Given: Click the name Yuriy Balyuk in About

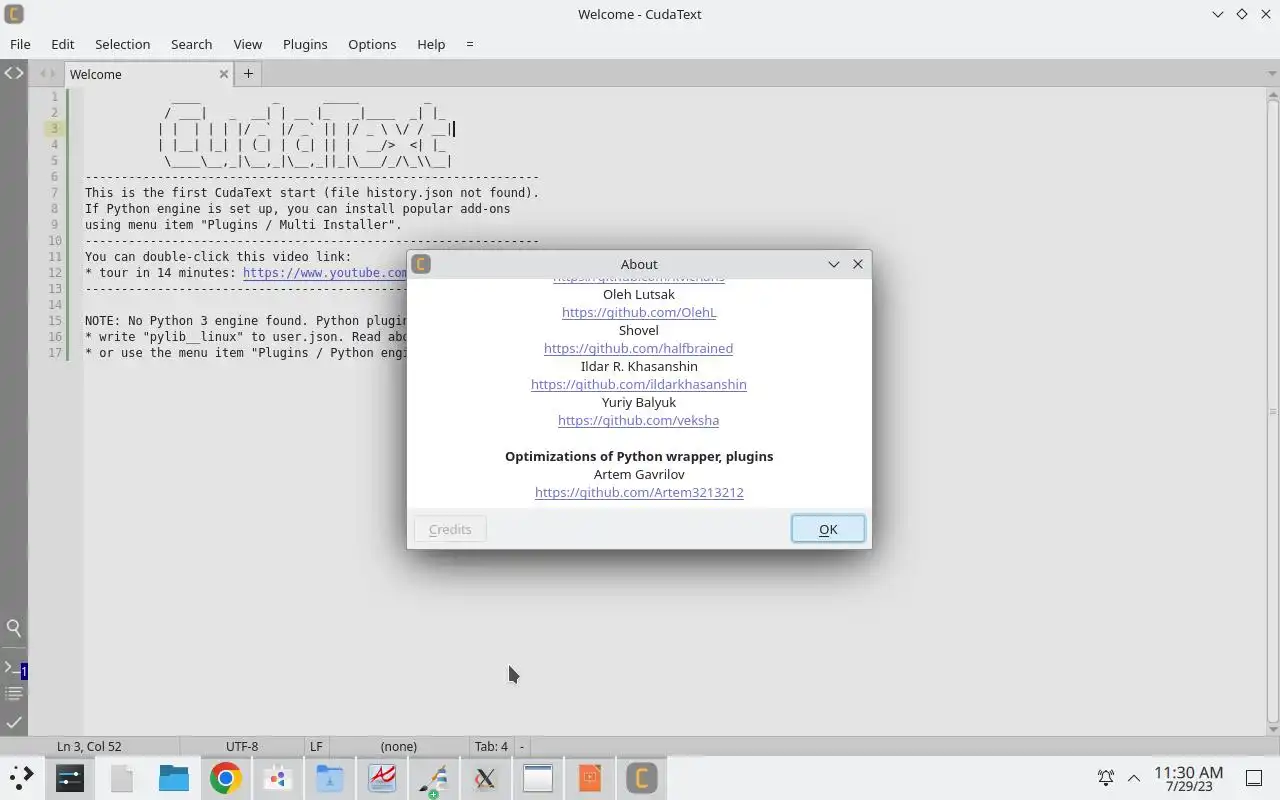Looking at the screenshot, I should [639, 402].
